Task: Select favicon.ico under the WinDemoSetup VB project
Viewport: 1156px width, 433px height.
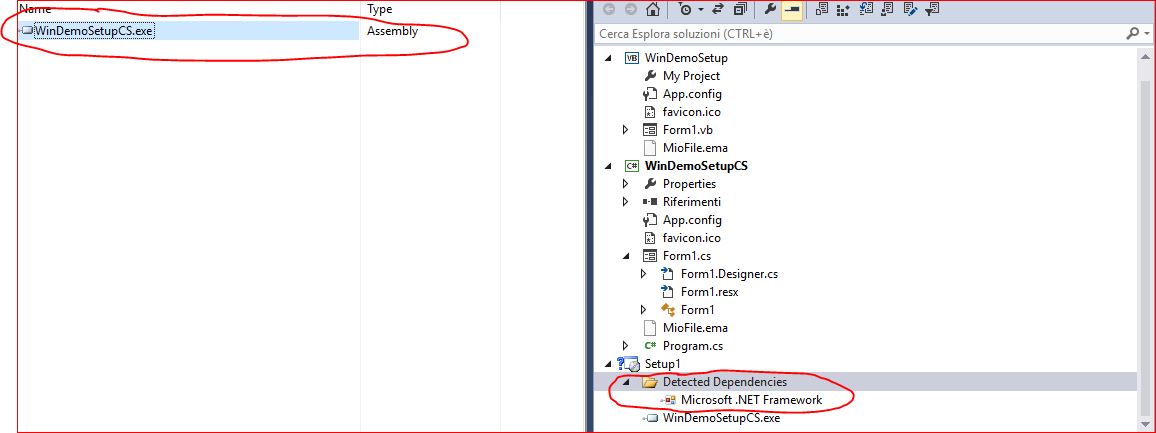Action: pyautogui.click(x=692, y=112)
